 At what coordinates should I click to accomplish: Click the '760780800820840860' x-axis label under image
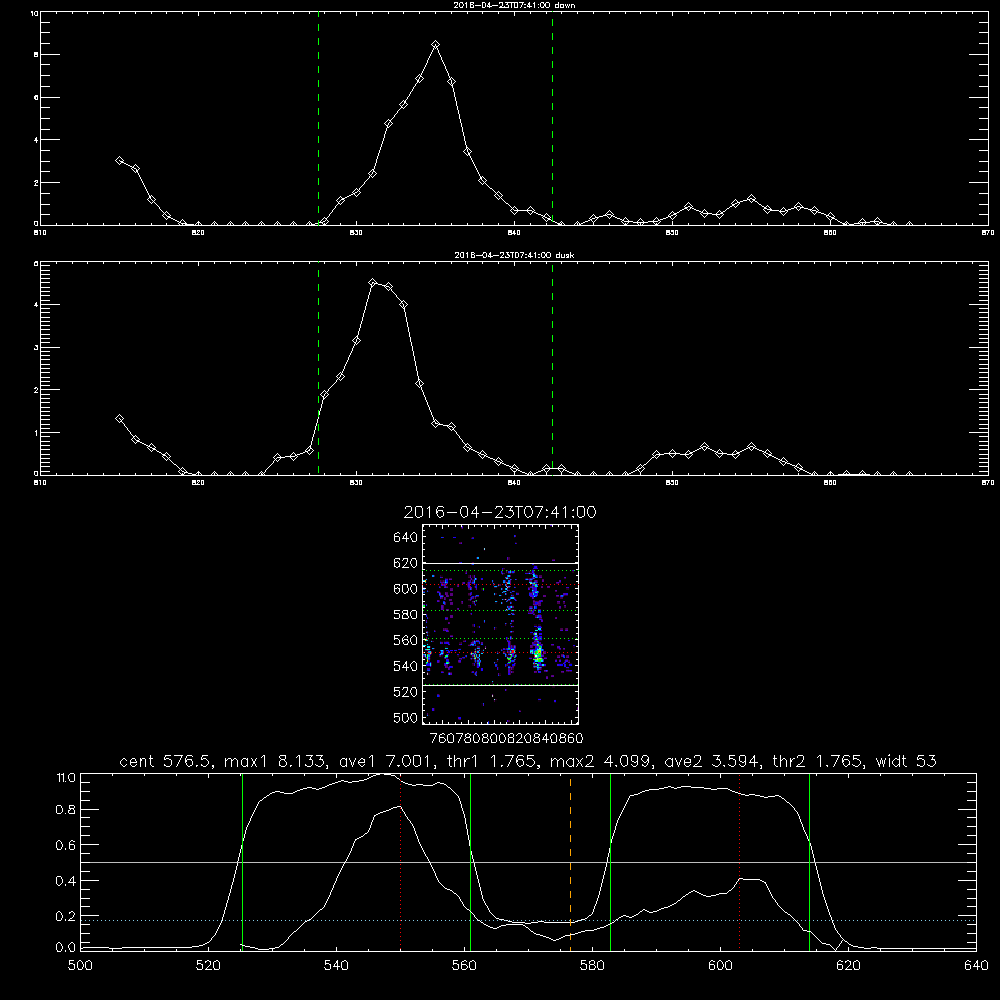coord(506,739)
